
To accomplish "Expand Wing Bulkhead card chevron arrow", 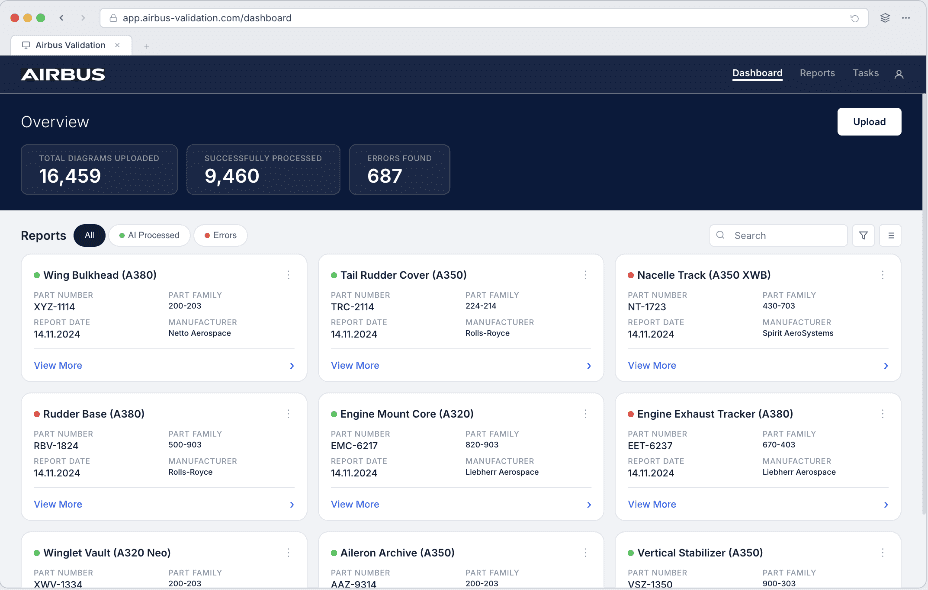I will point(292,366).
